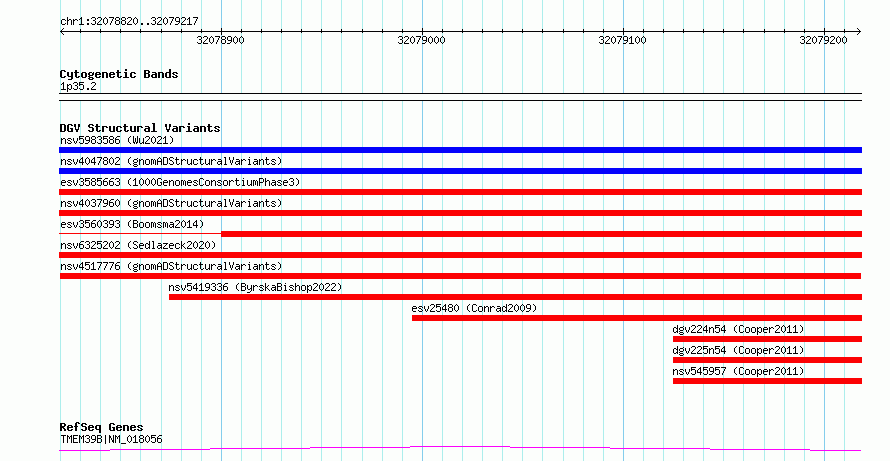The image size is (890, 461).
Task: Select the red bar under nsv4037960
Action: 460,213
